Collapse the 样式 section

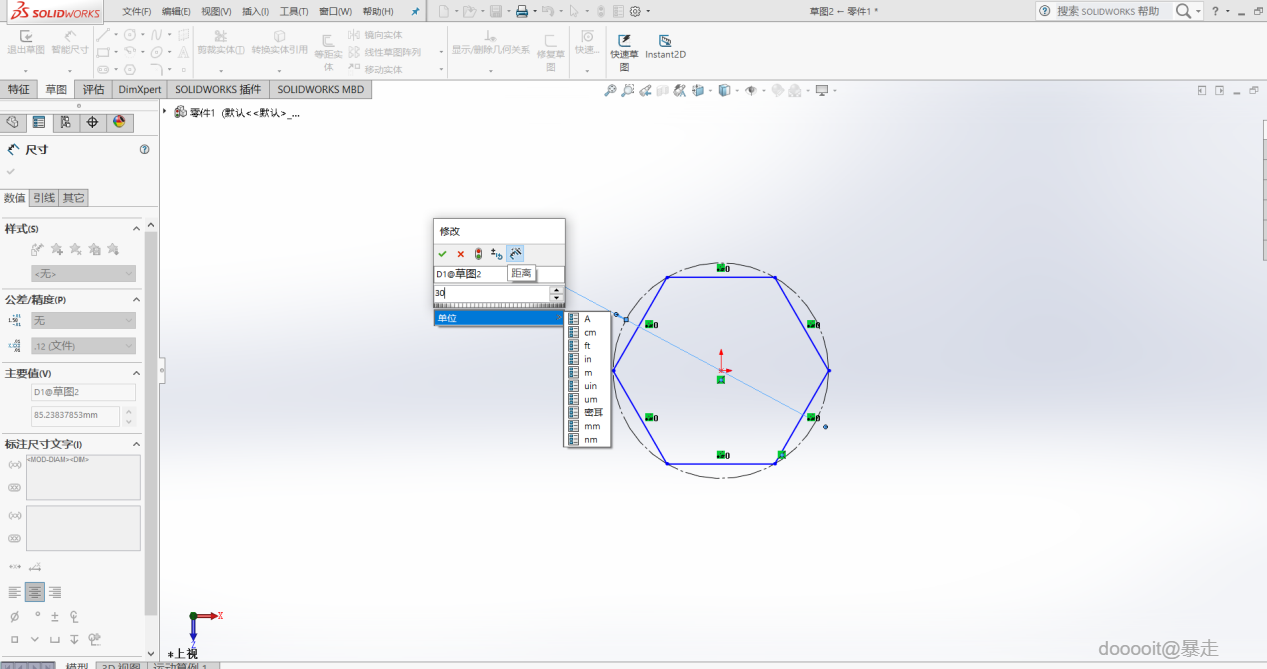(x=137, y=229)
